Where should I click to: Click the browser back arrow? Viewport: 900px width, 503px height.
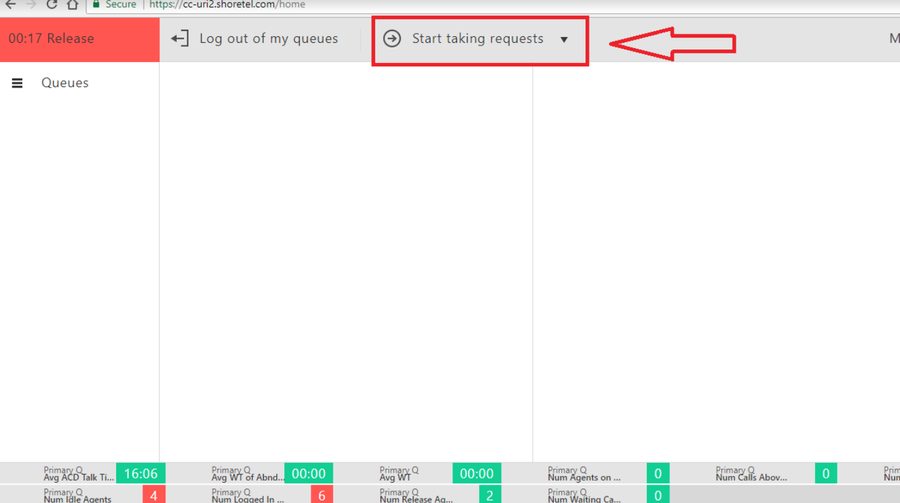pyautogui.click(x=10, y=4)
